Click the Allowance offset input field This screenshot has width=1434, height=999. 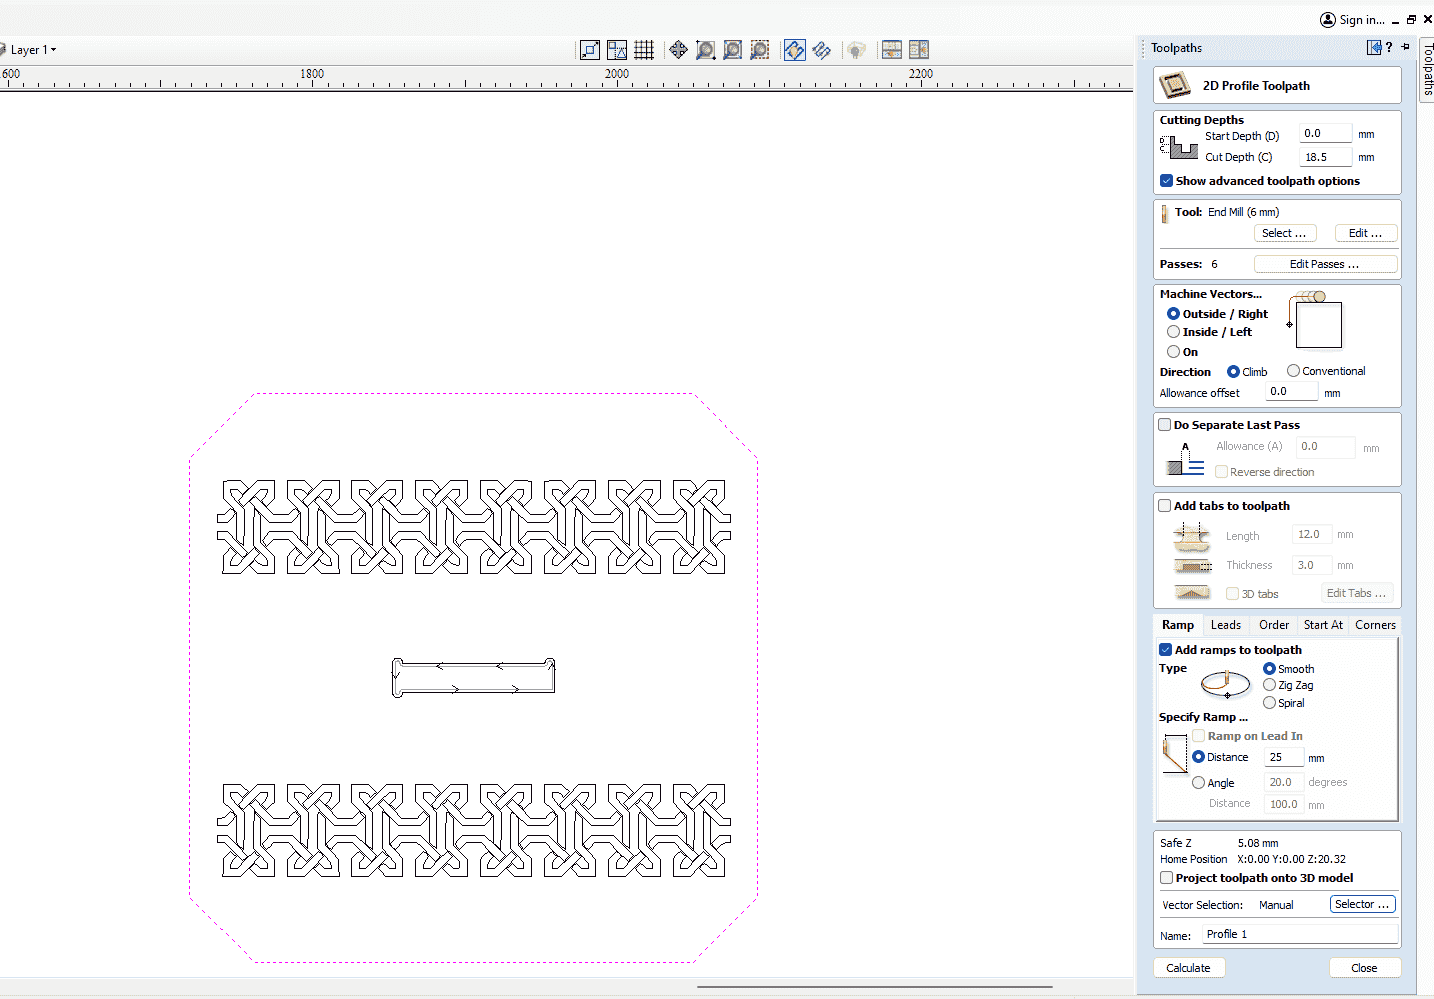point(1292,392)
